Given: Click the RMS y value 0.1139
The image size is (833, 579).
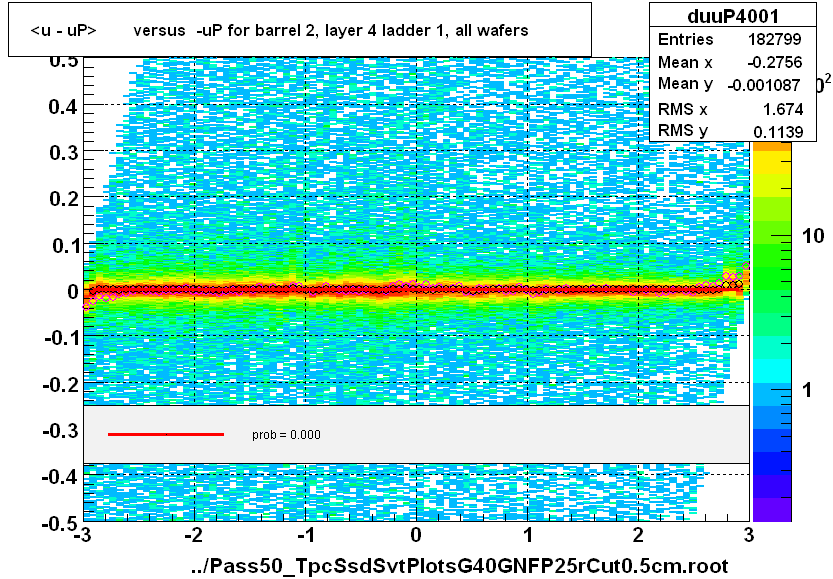Looking at the screenshot, I should pyautogui.click(x=778, y=132).
